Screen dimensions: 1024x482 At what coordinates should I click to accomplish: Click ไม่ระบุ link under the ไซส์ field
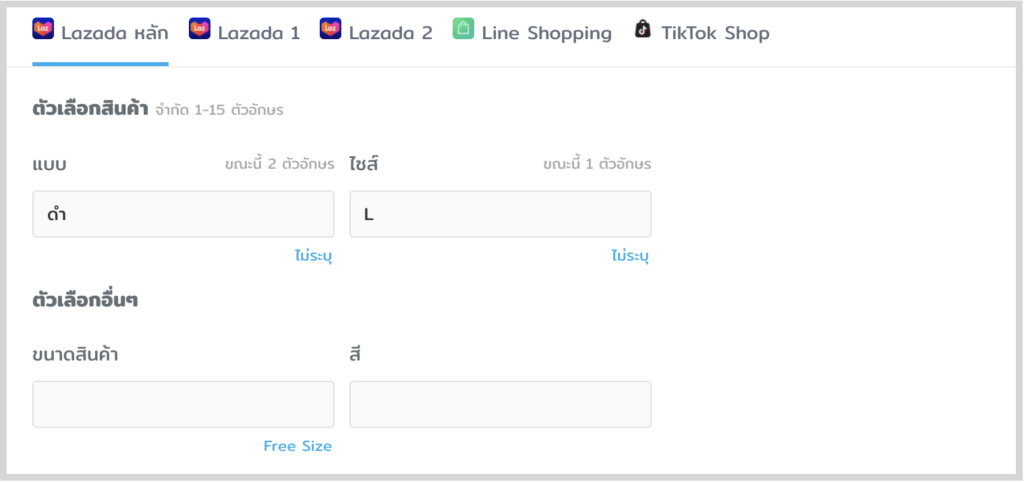click(x=630, y=256)
